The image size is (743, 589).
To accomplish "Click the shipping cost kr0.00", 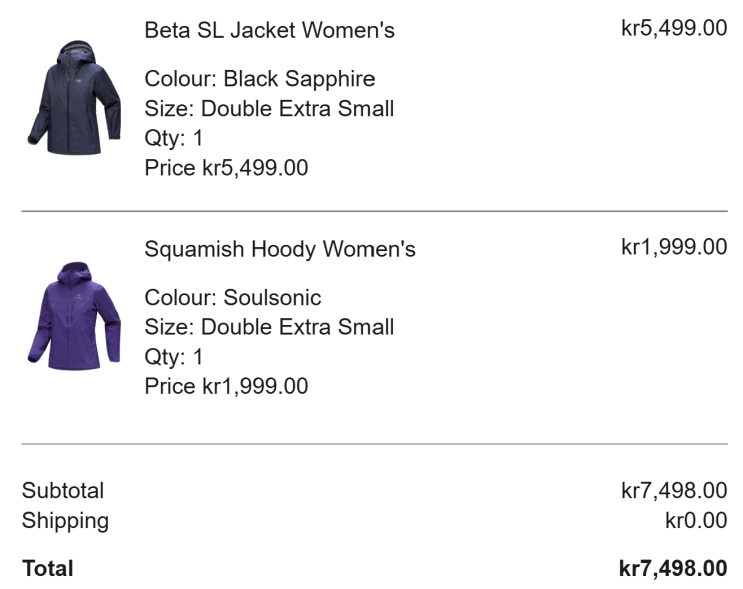I will (696, 521).
